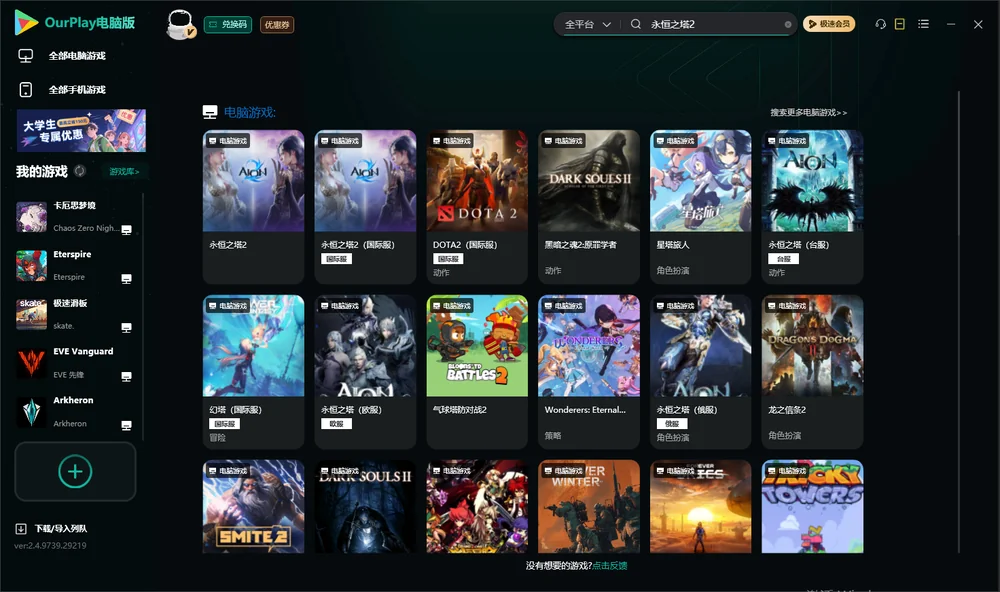
Task: Open the 永恒之塔2 (国际服) game card
Action: pyautogui.click(x=365, y=207)
